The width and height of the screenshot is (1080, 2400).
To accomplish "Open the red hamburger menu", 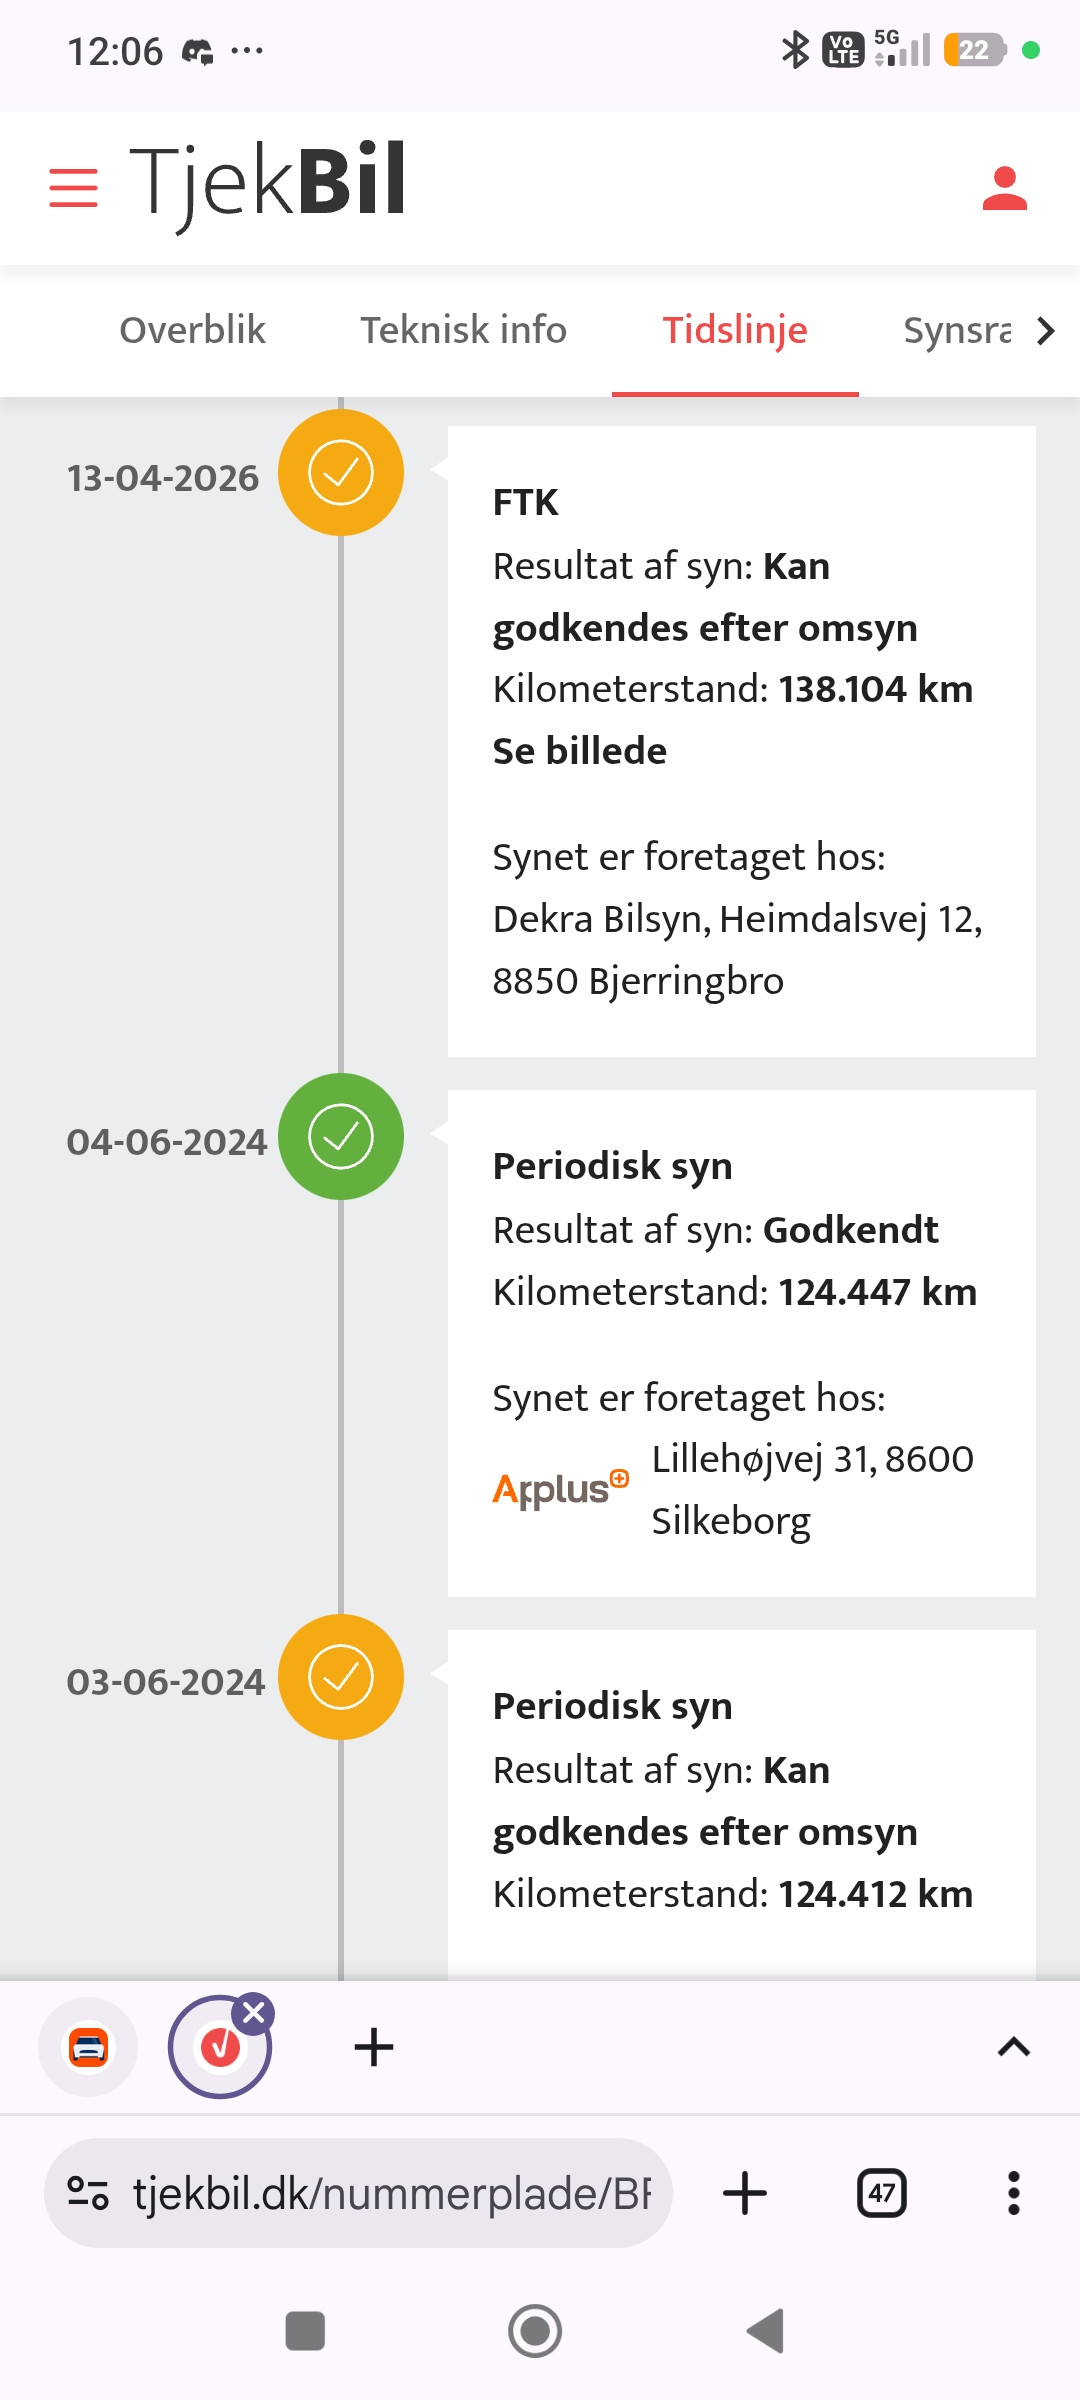I will [73, 188].
